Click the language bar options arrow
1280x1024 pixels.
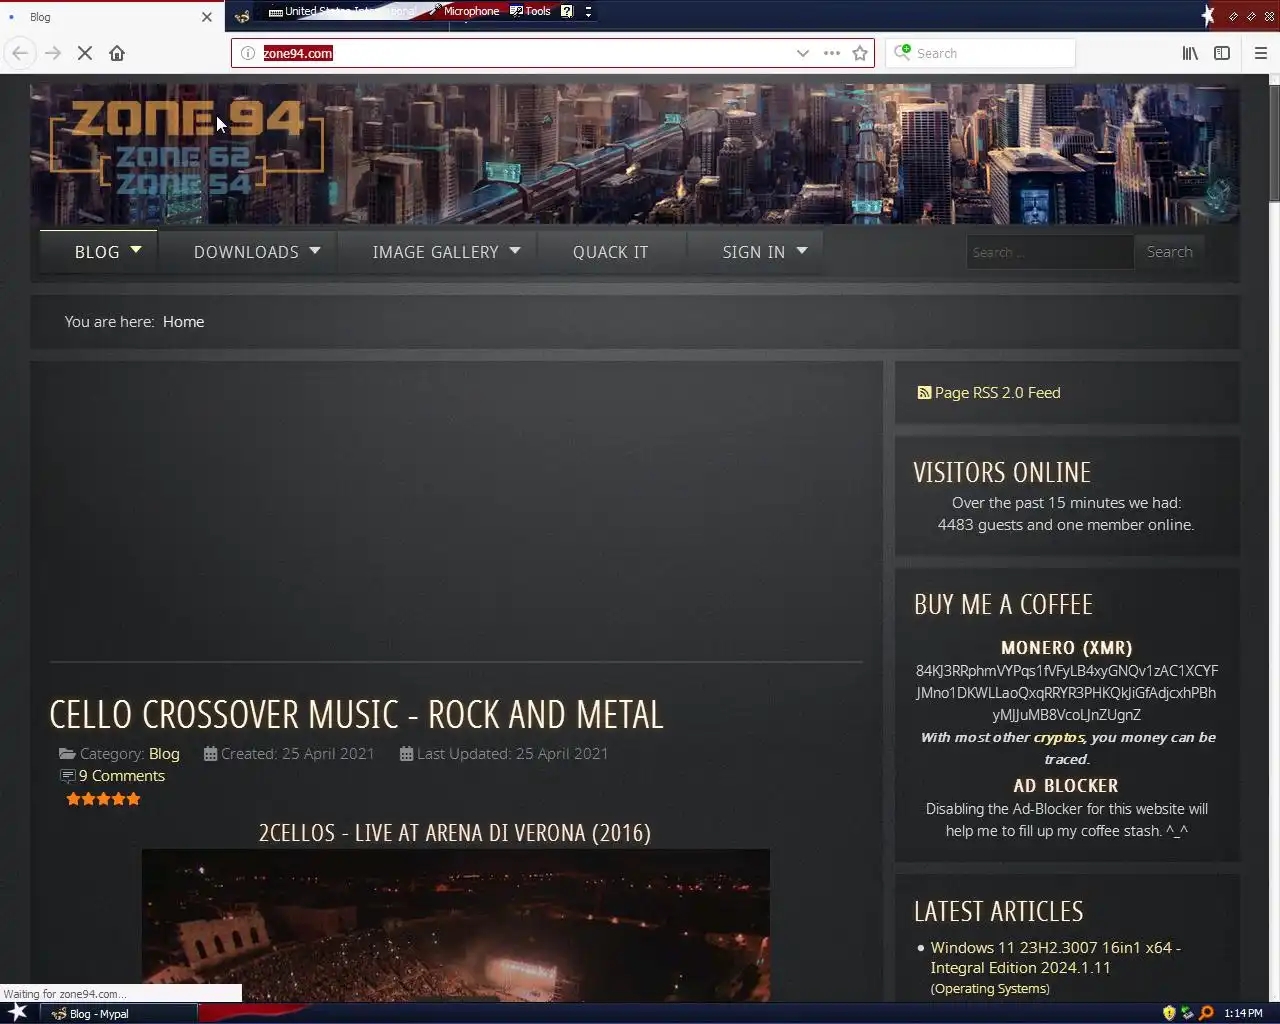[x=588, y=11]
